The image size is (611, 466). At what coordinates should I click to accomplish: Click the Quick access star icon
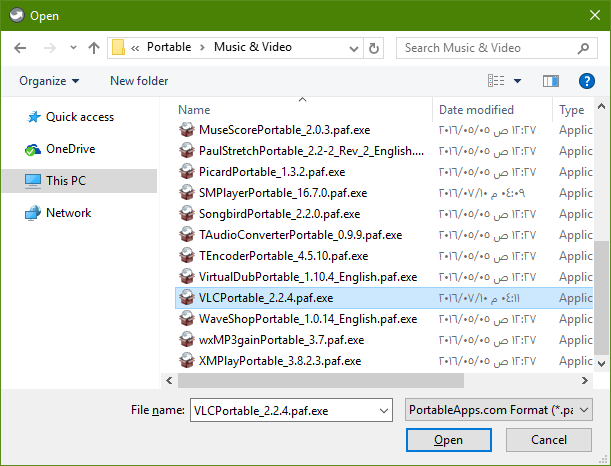(x=34, y=117)
